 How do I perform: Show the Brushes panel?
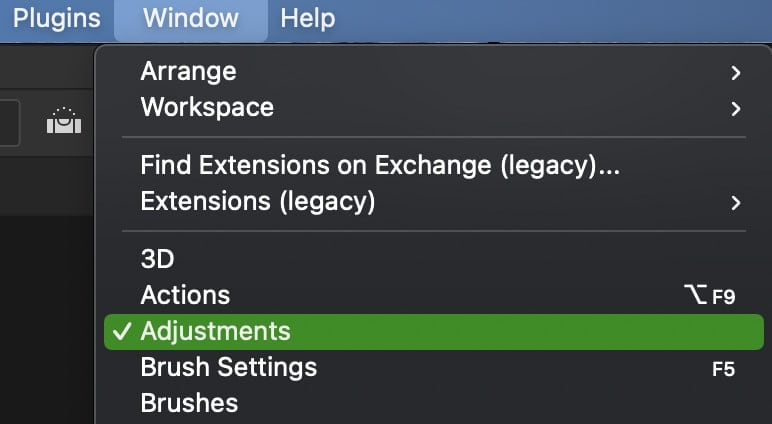[x=189, y=403]
